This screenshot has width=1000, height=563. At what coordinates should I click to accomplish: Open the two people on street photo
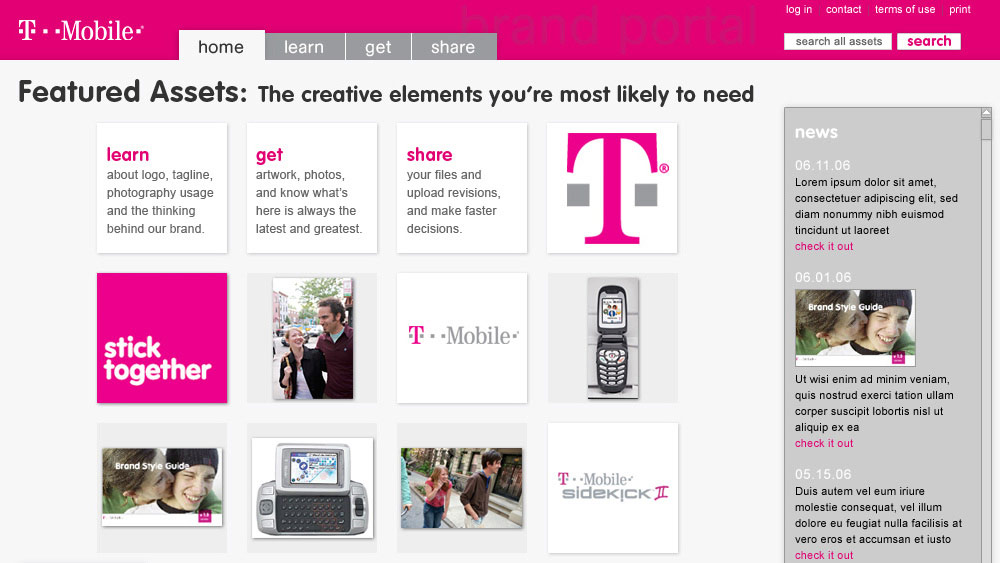click(x=462, y=487)
